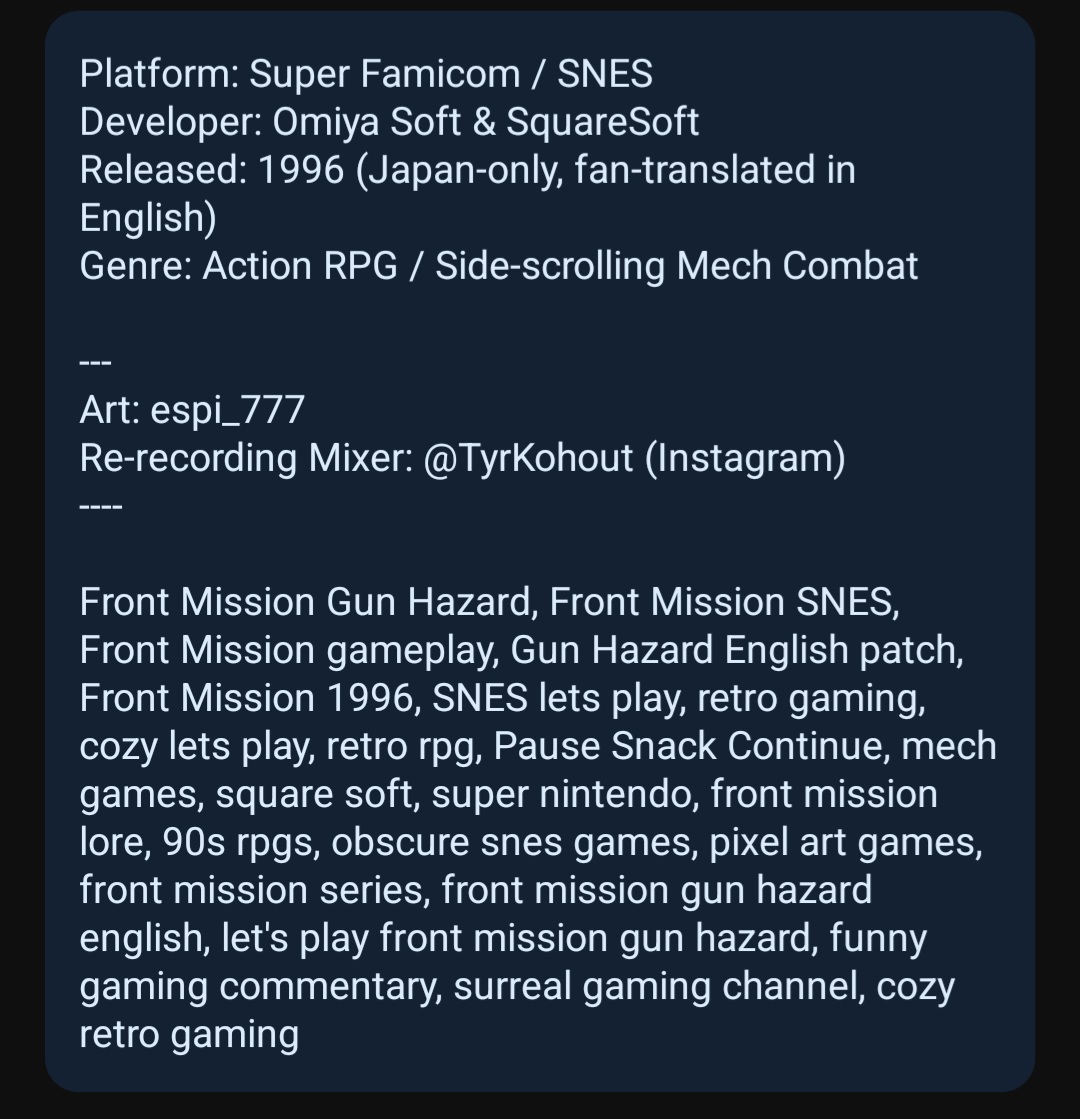Image resolution: width=1080 pixels, height=1119 pixels.
Task: Click the three-dash separator above Art
Action: 95,363
